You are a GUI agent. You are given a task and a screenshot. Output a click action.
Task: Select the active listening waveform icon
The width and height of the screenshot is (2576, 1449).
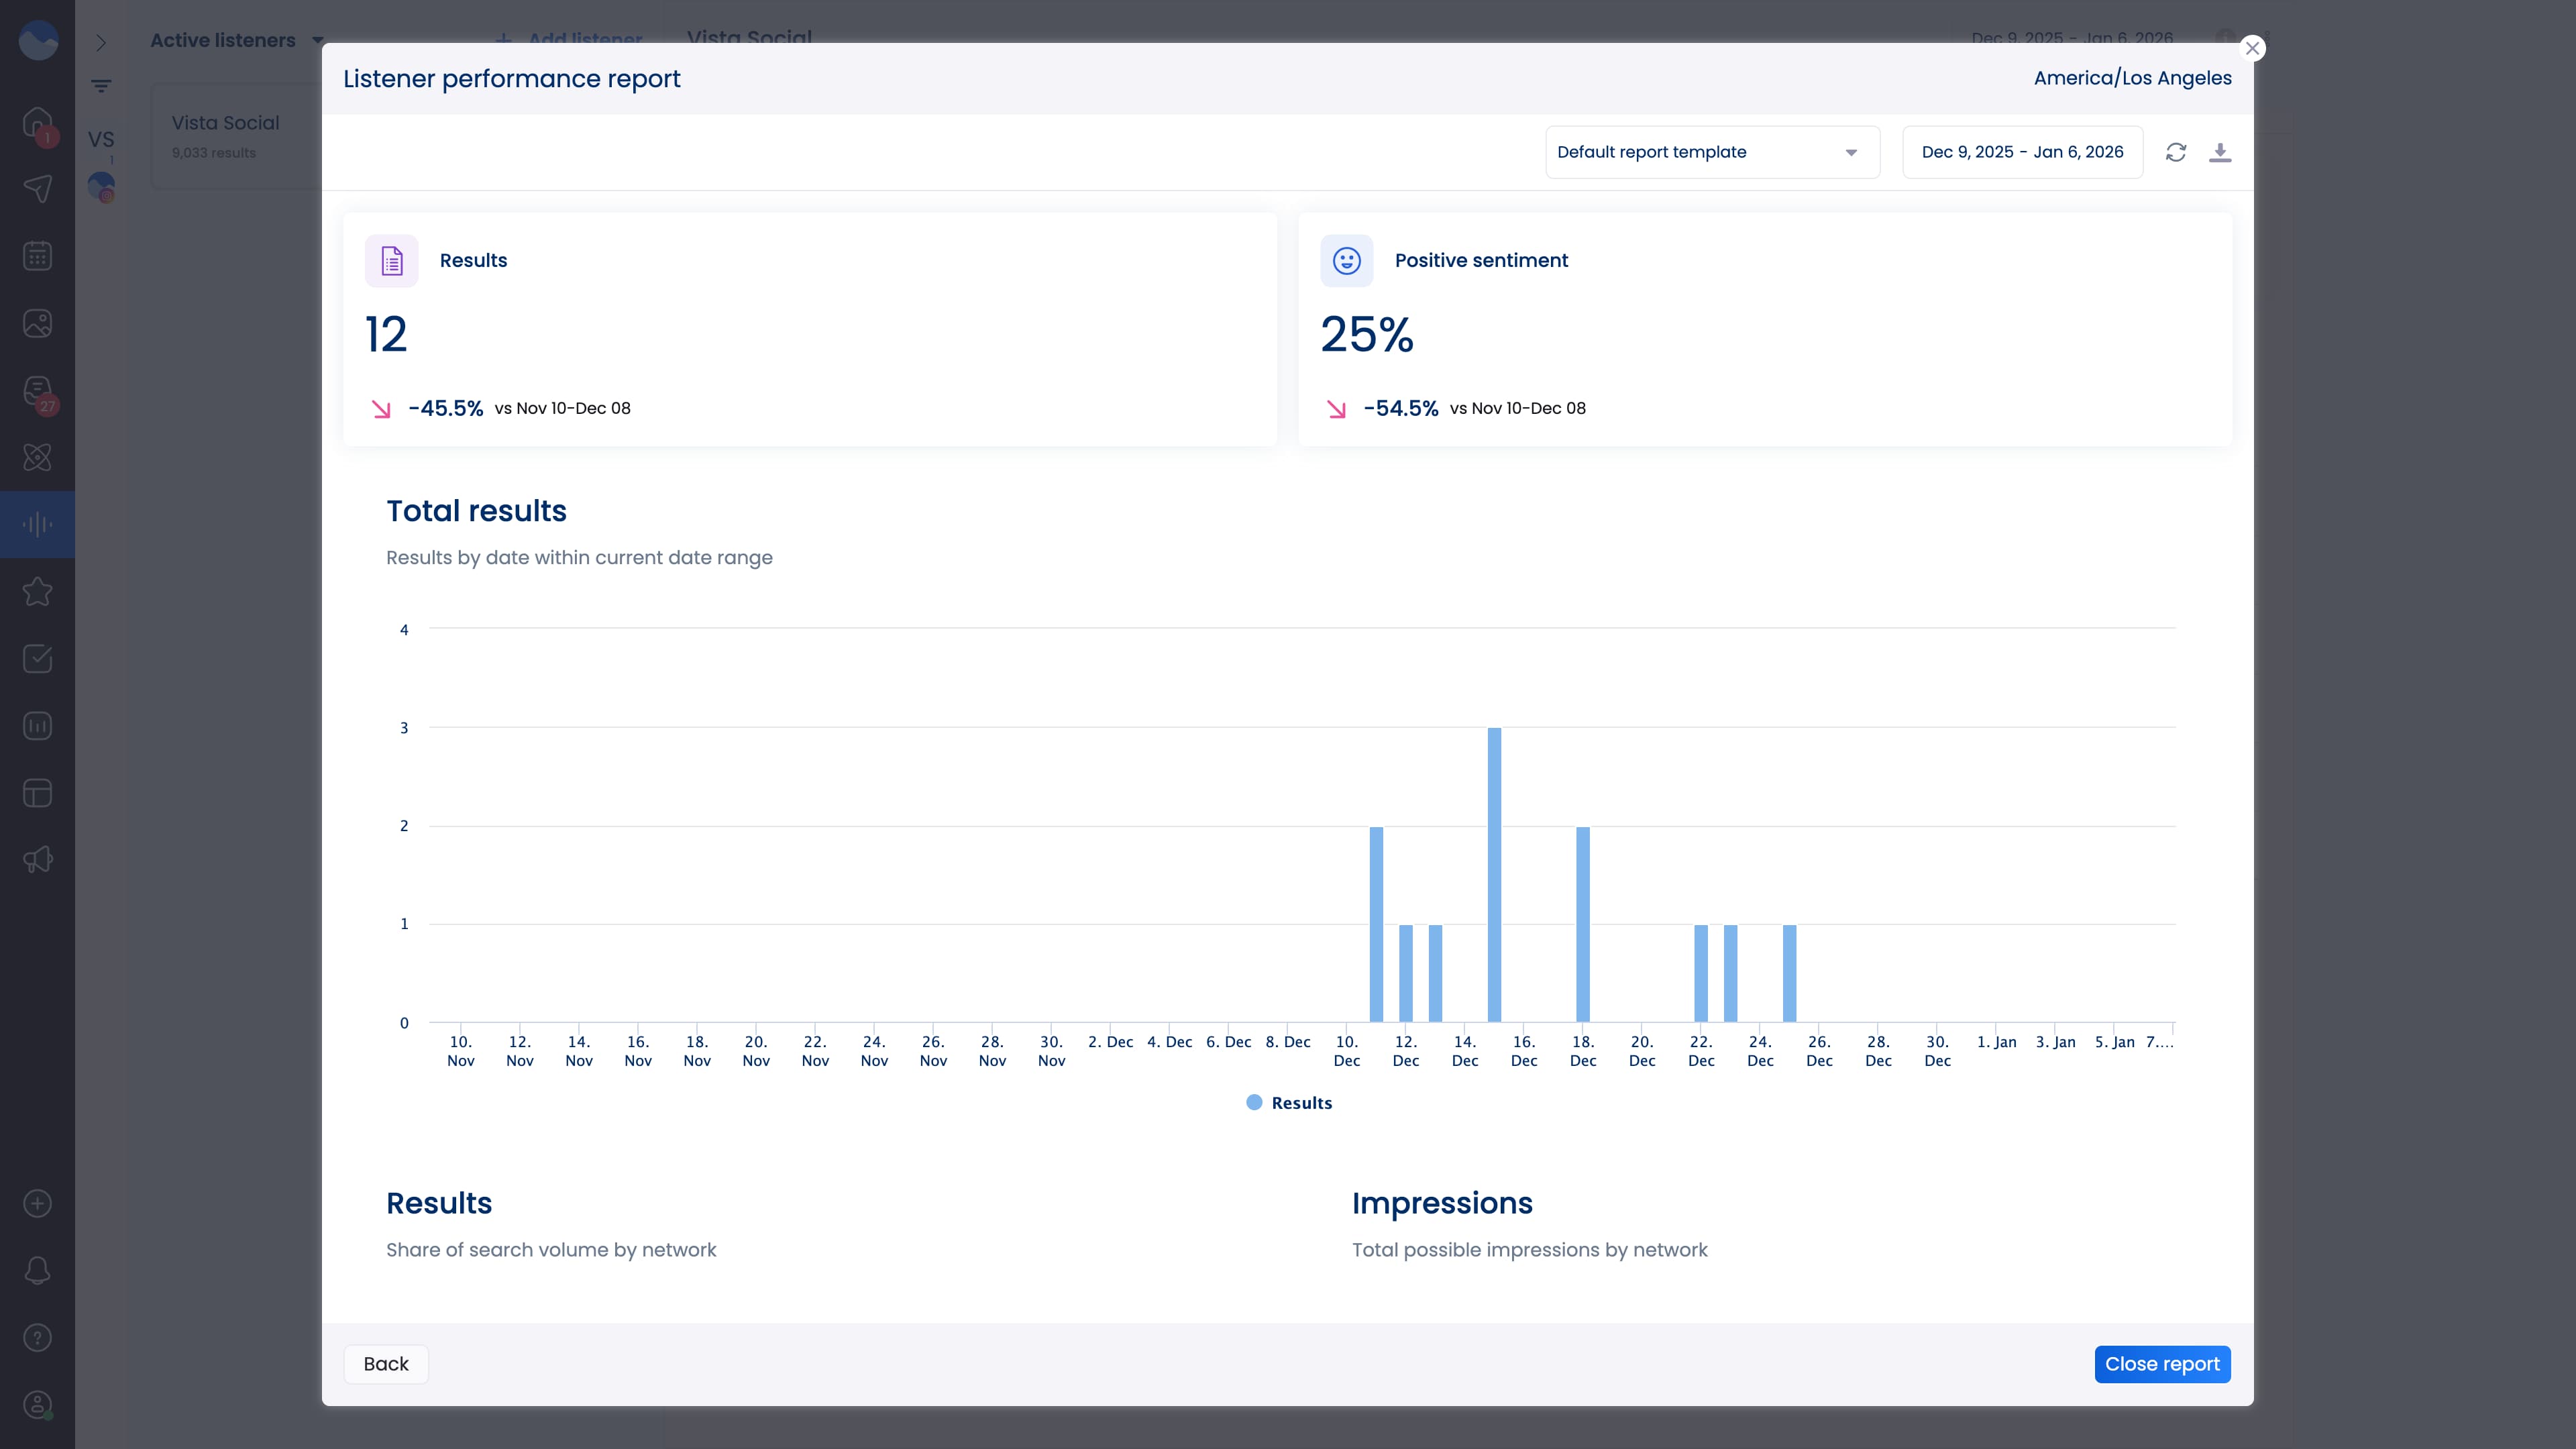tap(37, 523)
